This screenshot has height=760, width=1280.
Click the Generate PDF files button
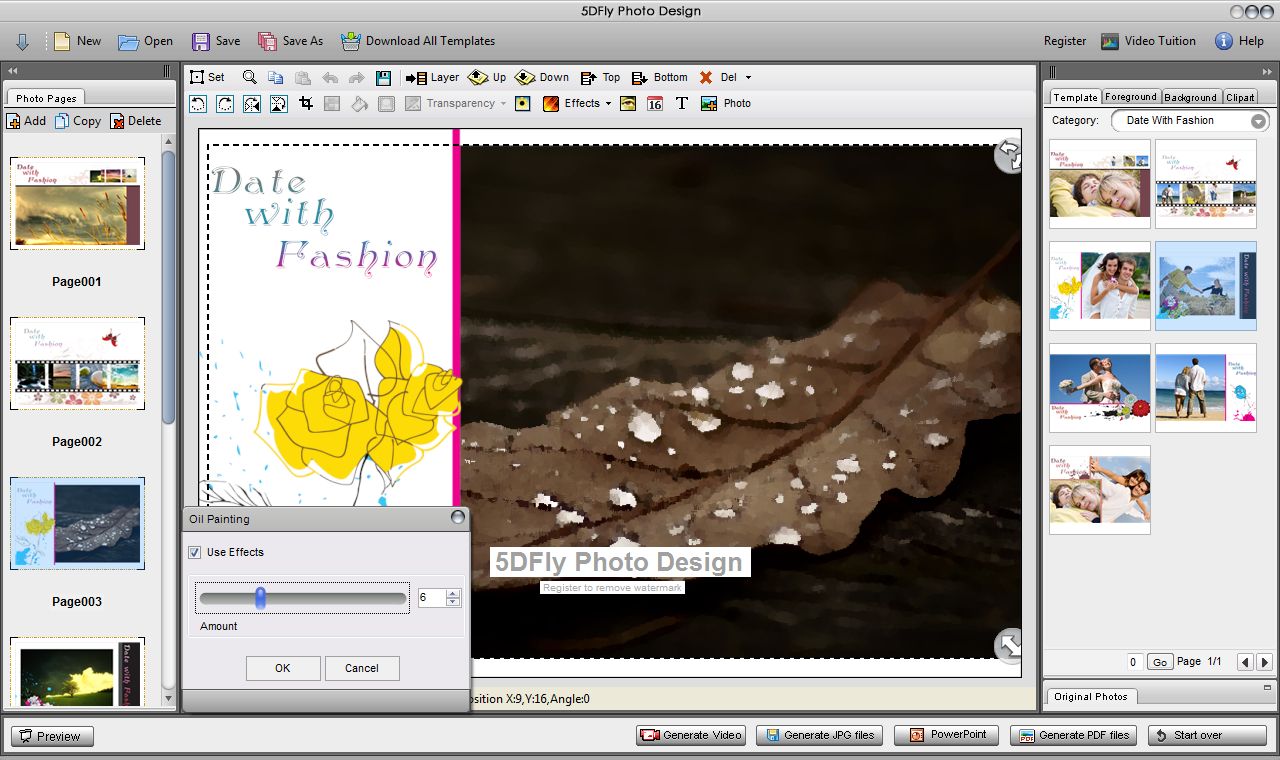tap(1074, 735)
